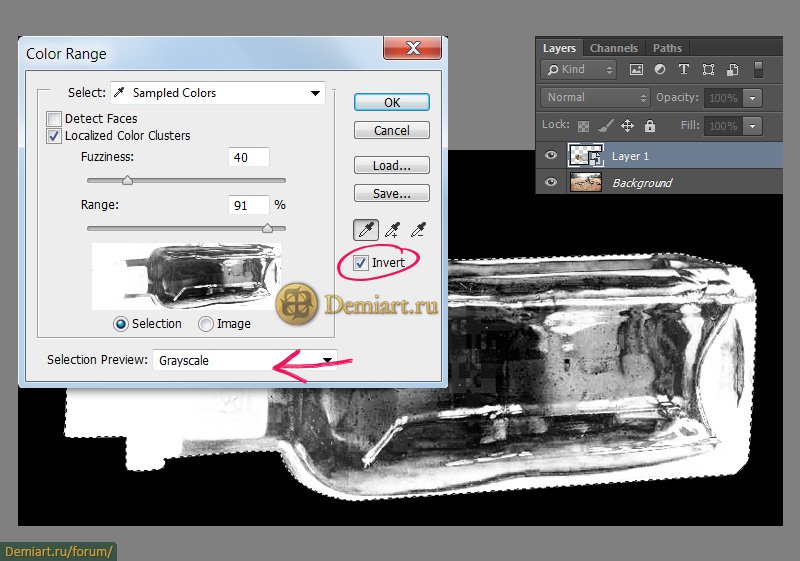Filter layers by type layer icon
This screenshot has width=800, height=561.
(x=684, y=69)
